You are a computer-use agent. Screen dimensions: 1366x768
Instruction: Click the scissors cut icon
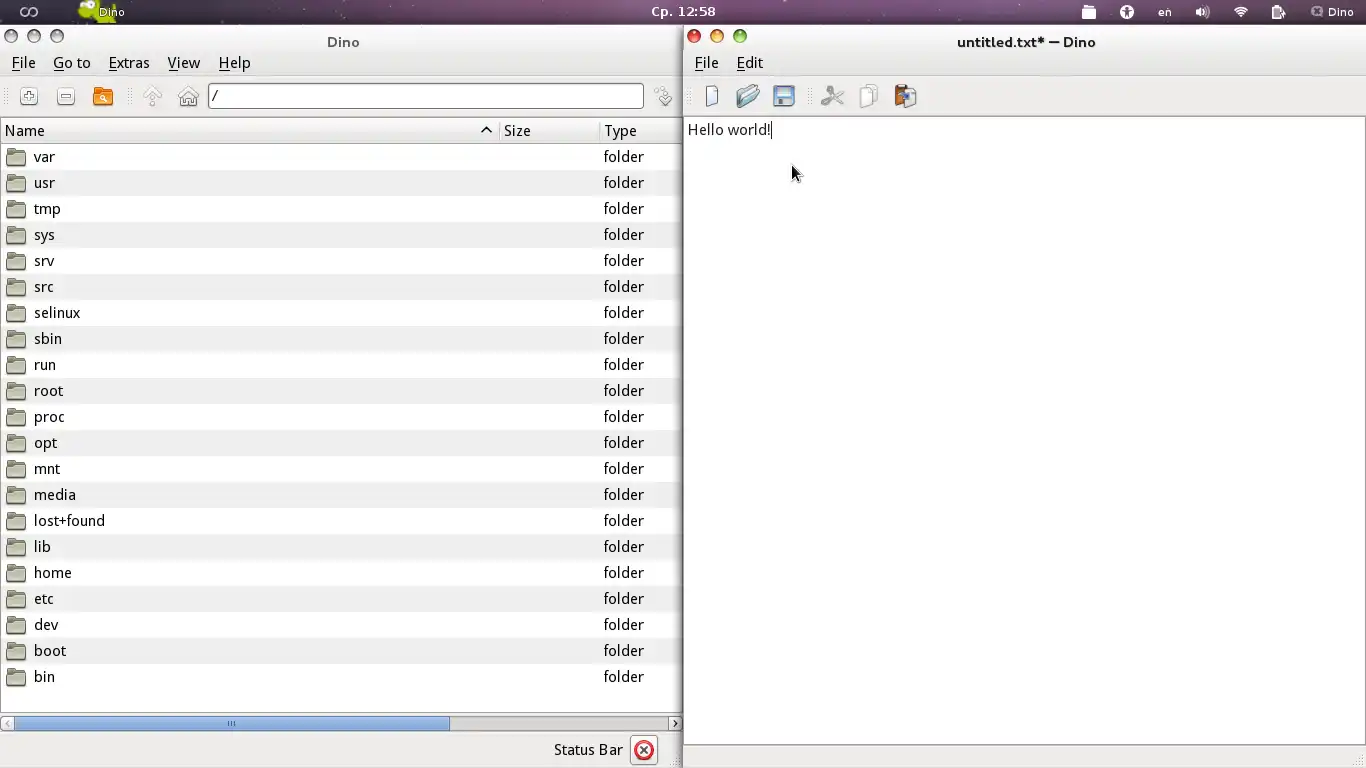pos(832,96)
